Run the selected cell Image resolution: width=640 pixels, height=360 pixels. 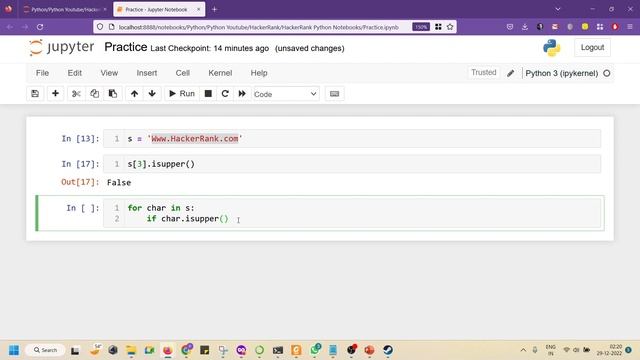182,94
